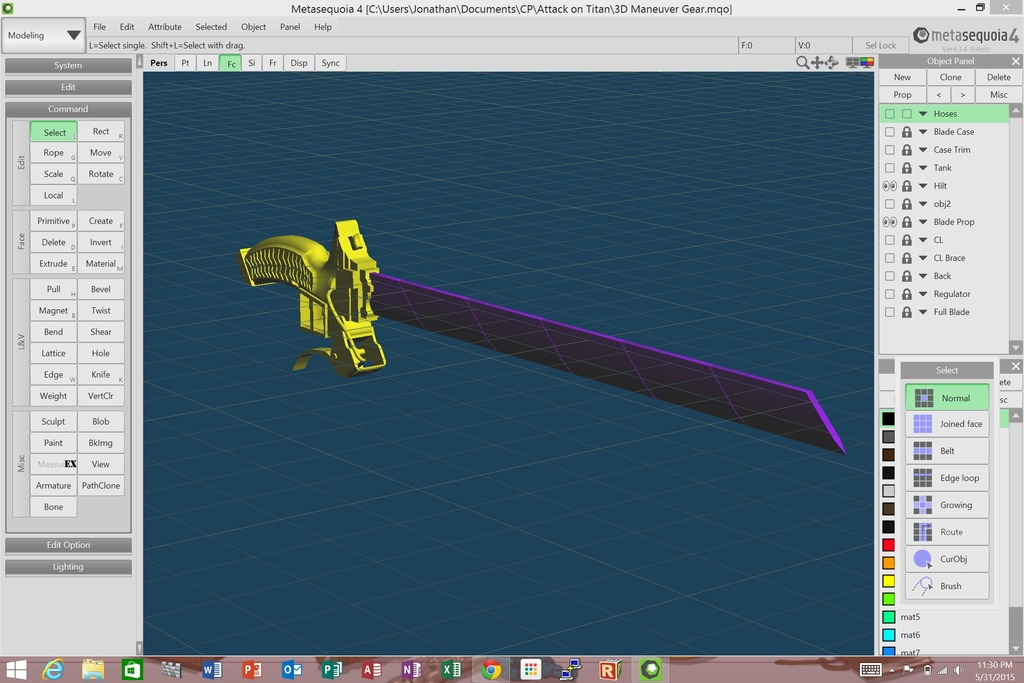Clone the selected object
The width and height of the screenshot is (1024, 683).
pos(950,76)
